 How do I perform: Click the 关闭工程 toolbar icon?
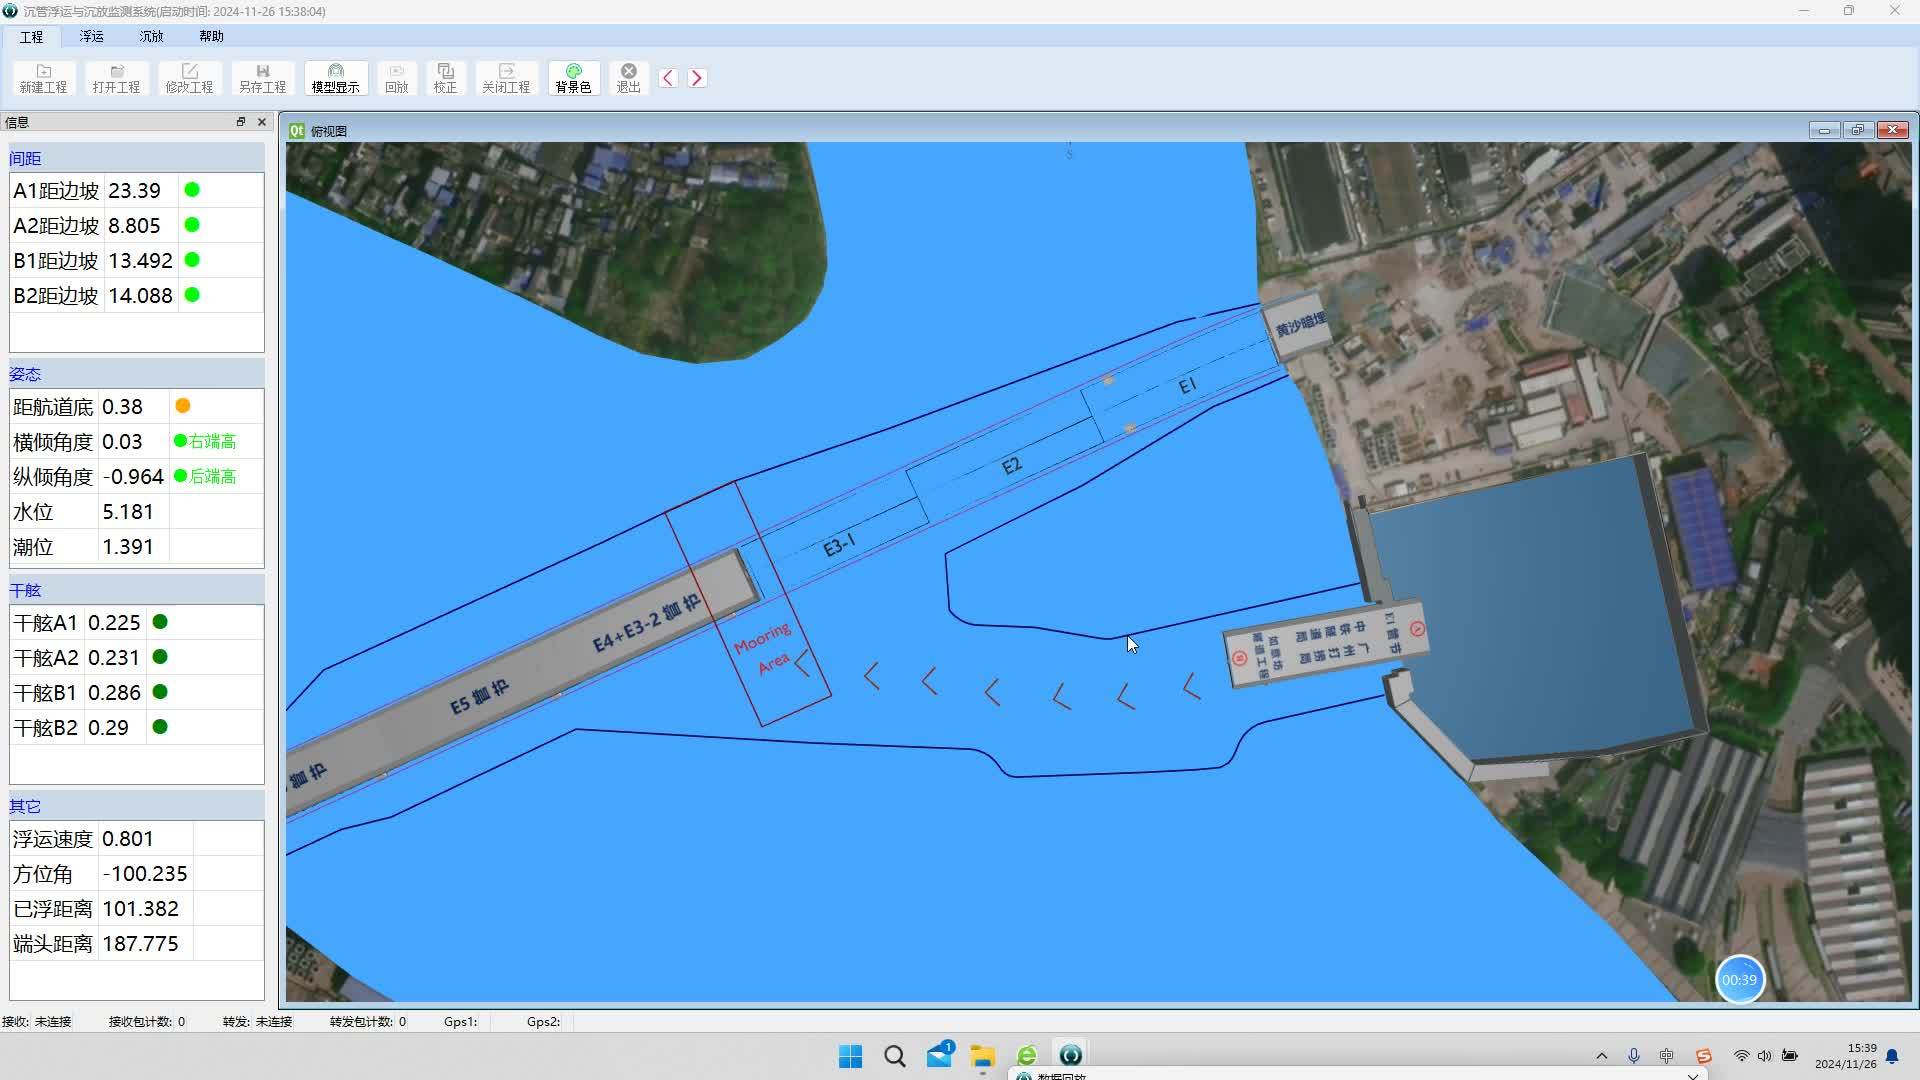pos(506,78)
